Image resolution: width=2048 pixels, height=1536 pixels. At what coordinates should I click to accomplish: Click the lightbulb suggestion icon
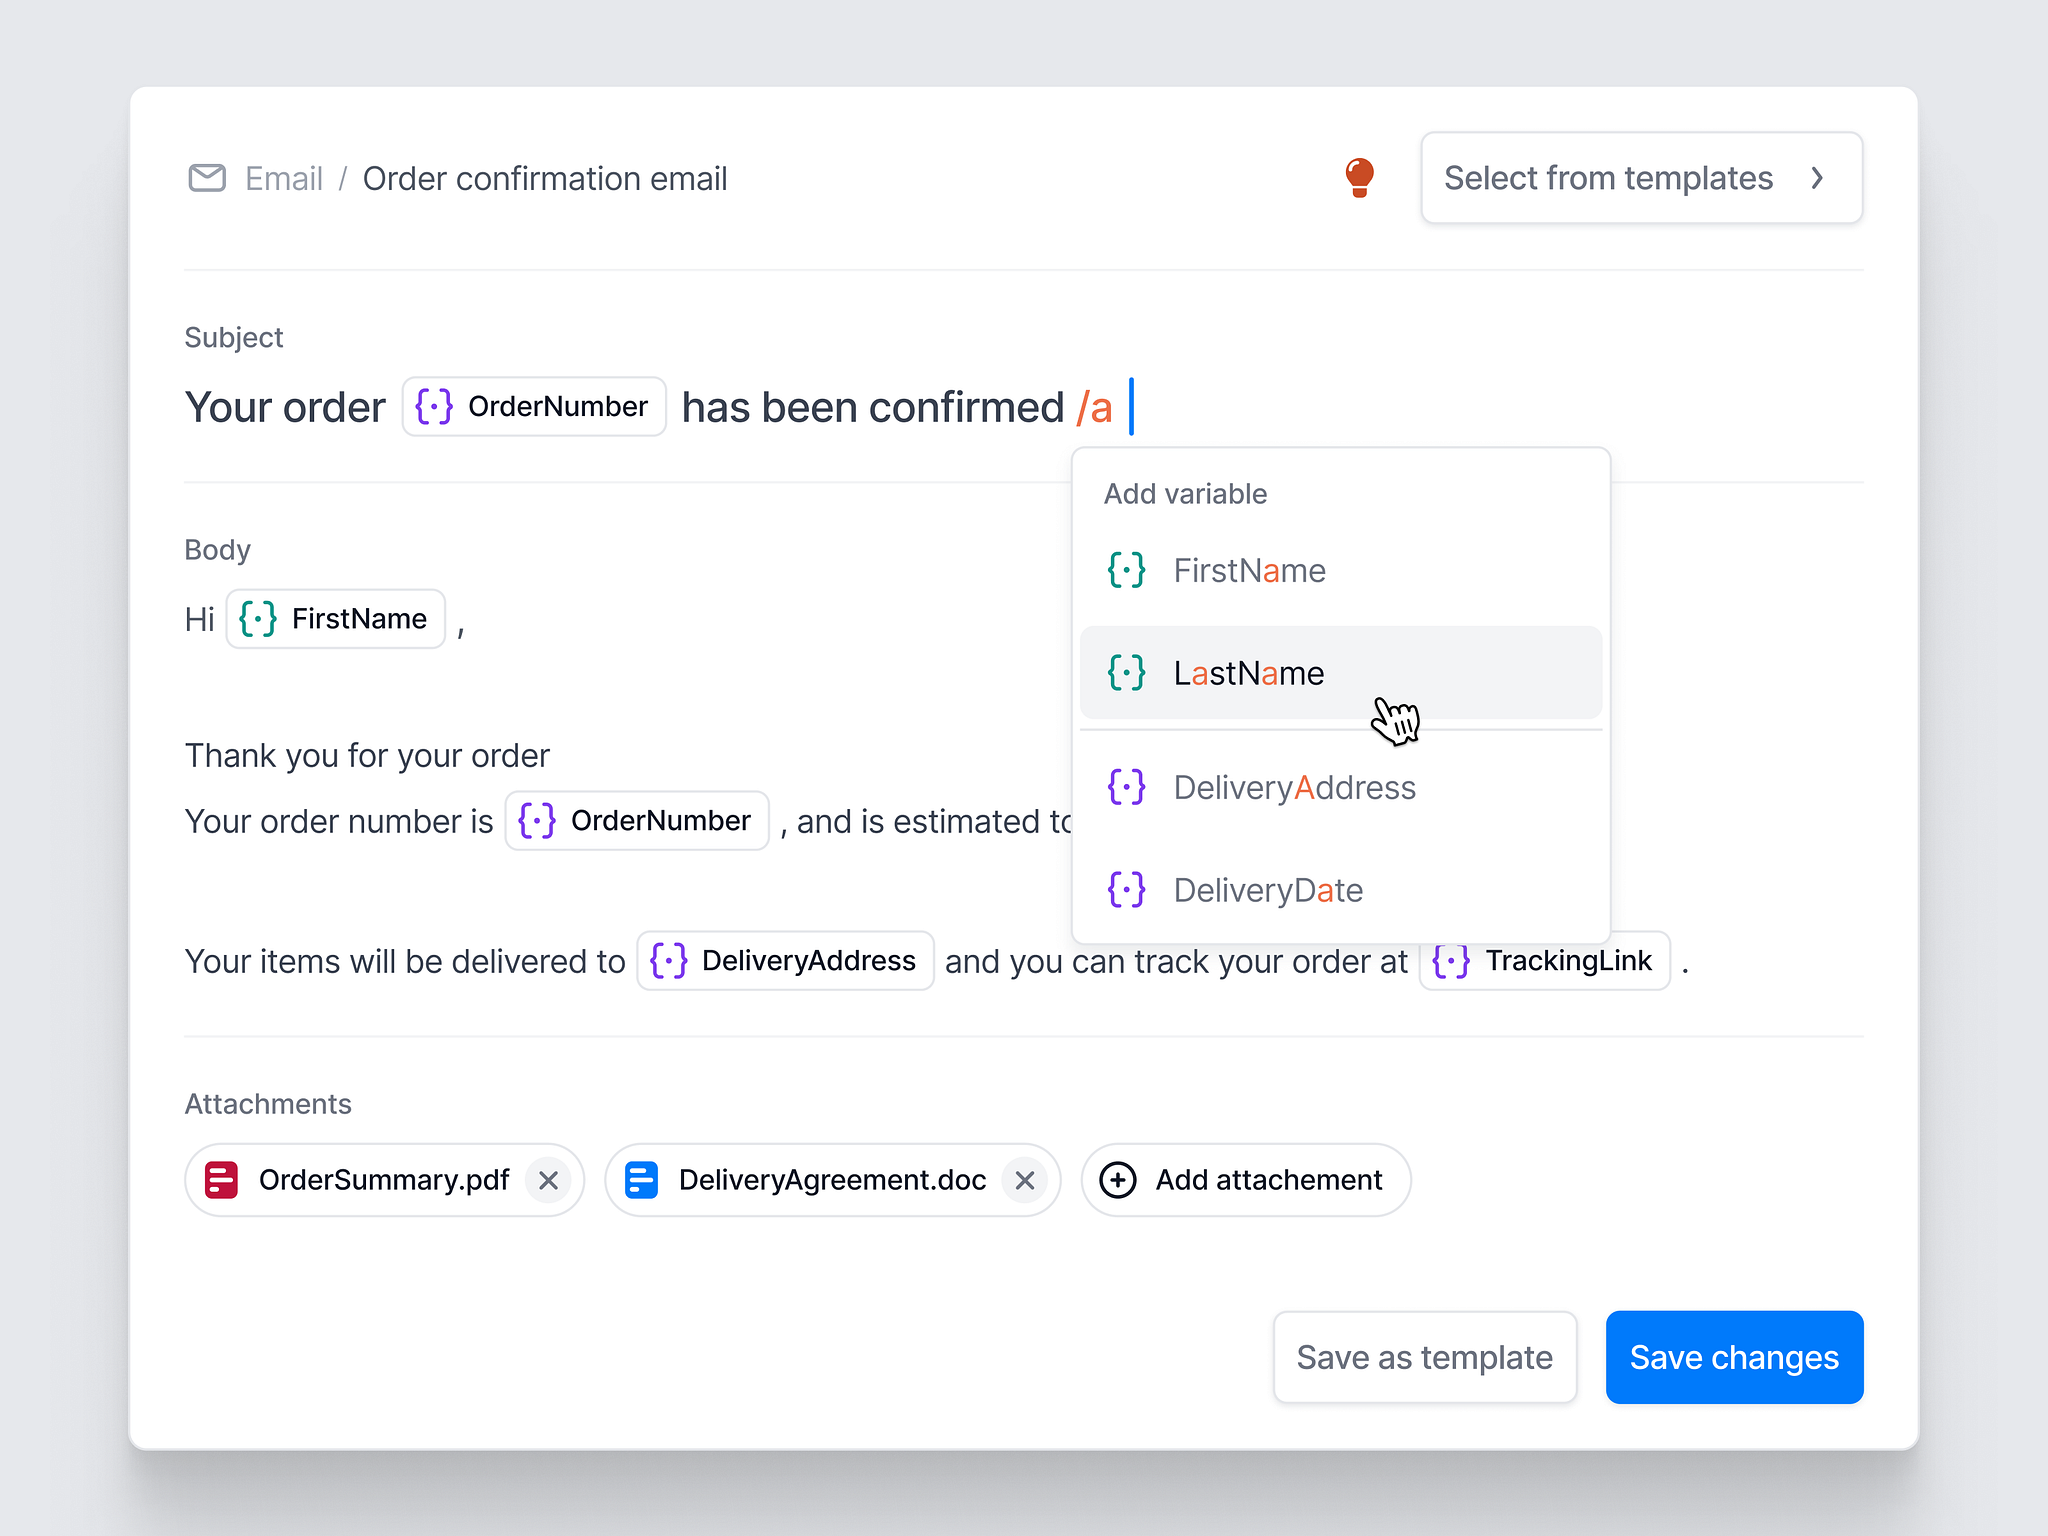click(1359, 178)
